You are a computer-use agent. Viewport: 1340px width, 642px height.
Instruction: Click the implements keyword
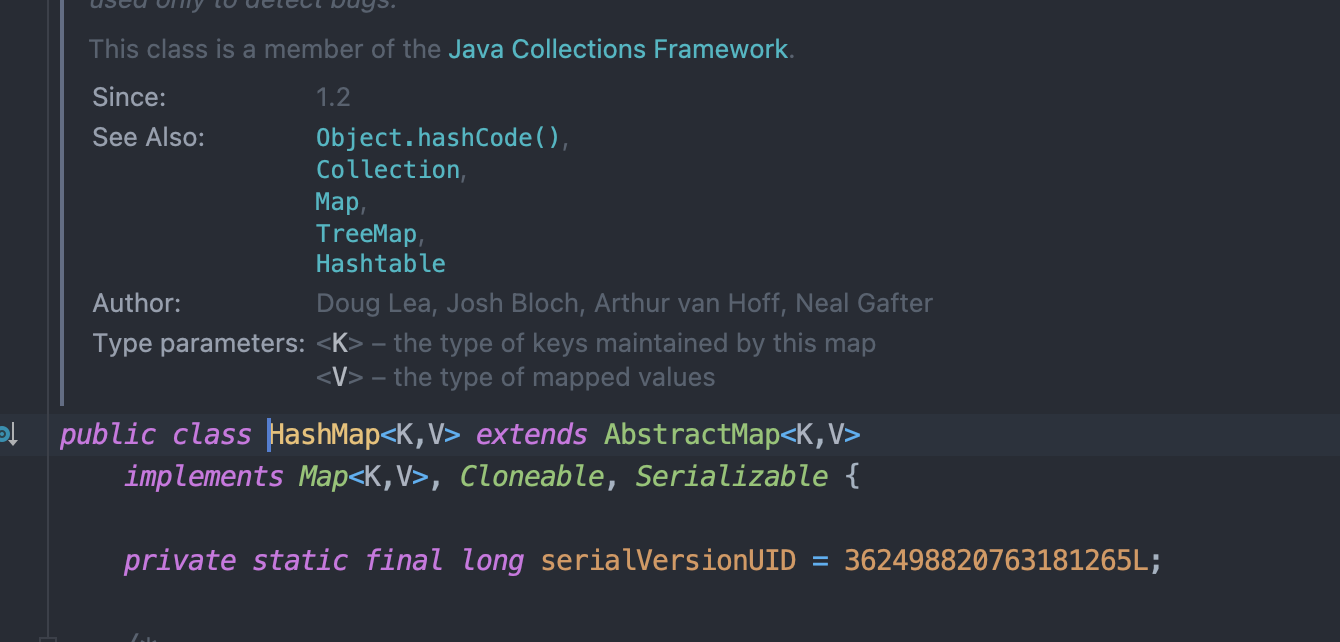(x=204, y=476)
